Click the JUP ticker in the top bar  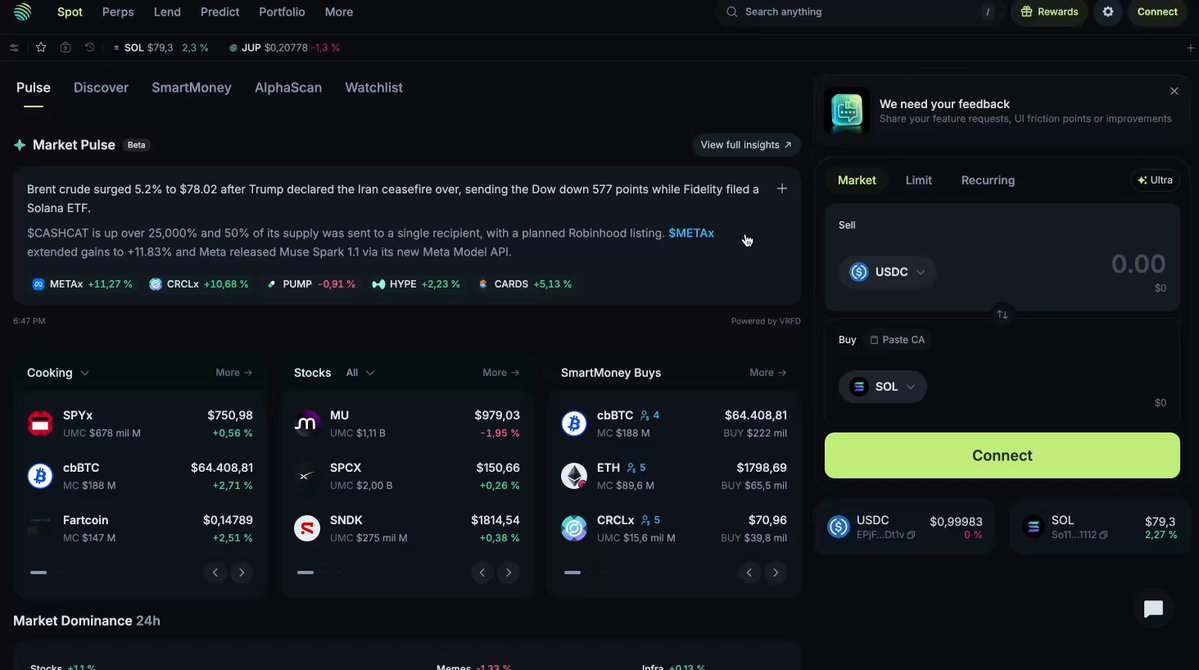click(x=284, y=47)
